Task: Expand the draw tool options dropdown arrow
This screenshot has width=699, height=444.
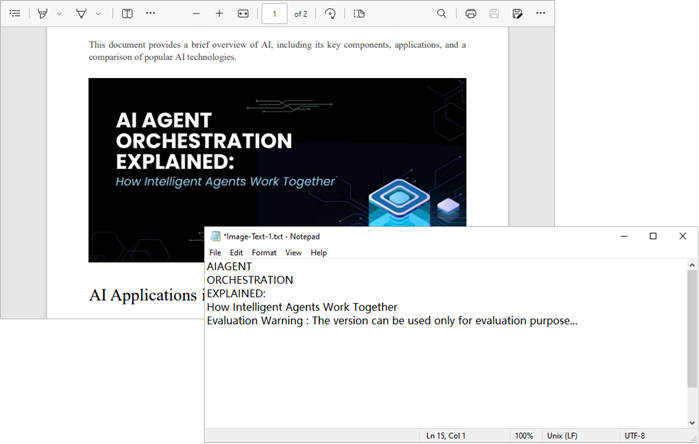Action: 98,14
